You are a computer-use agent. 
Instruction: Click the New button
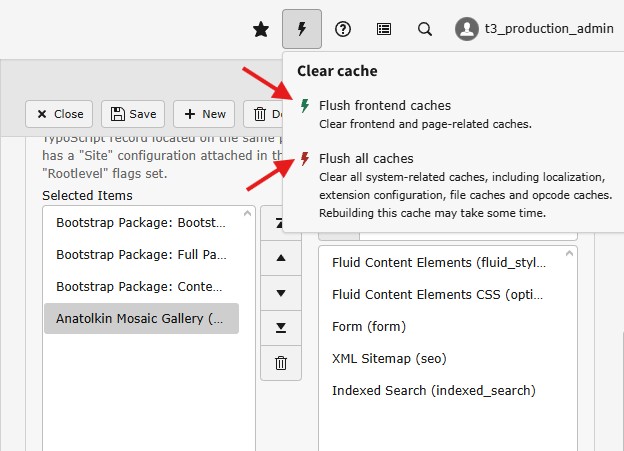pos(204,114)
